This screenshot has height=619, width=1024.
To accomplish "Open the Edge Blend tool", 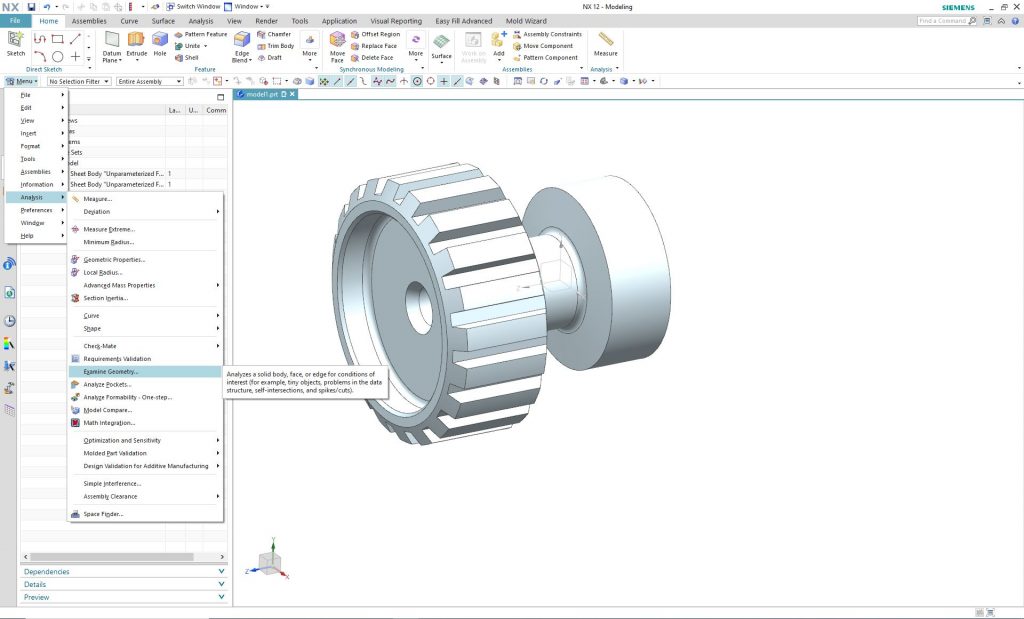I will [x=242, y=42].
